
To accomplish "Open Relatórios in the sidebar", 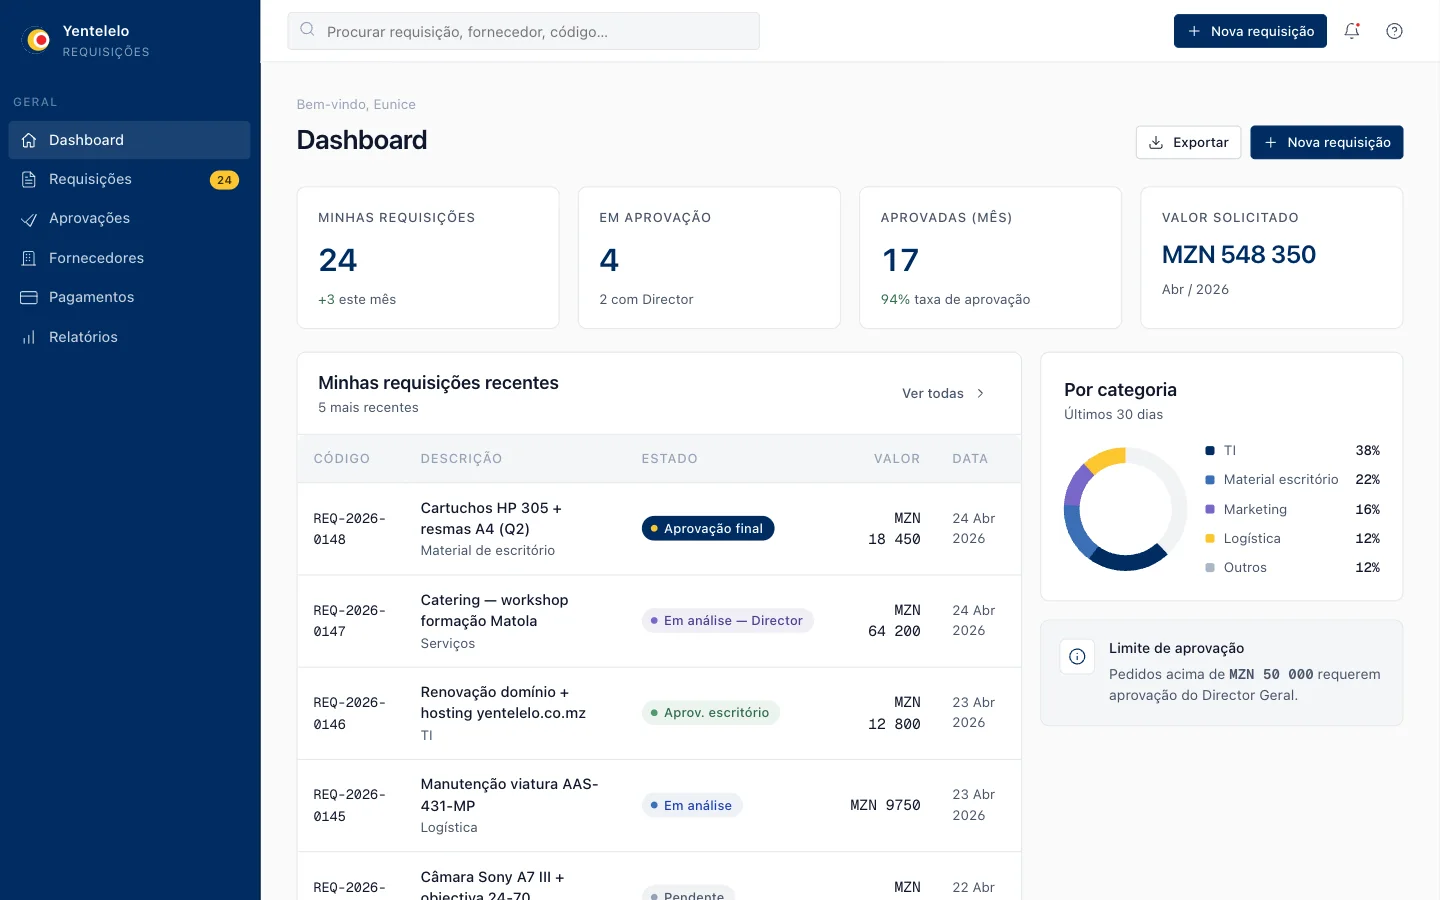I will (129, 337).
